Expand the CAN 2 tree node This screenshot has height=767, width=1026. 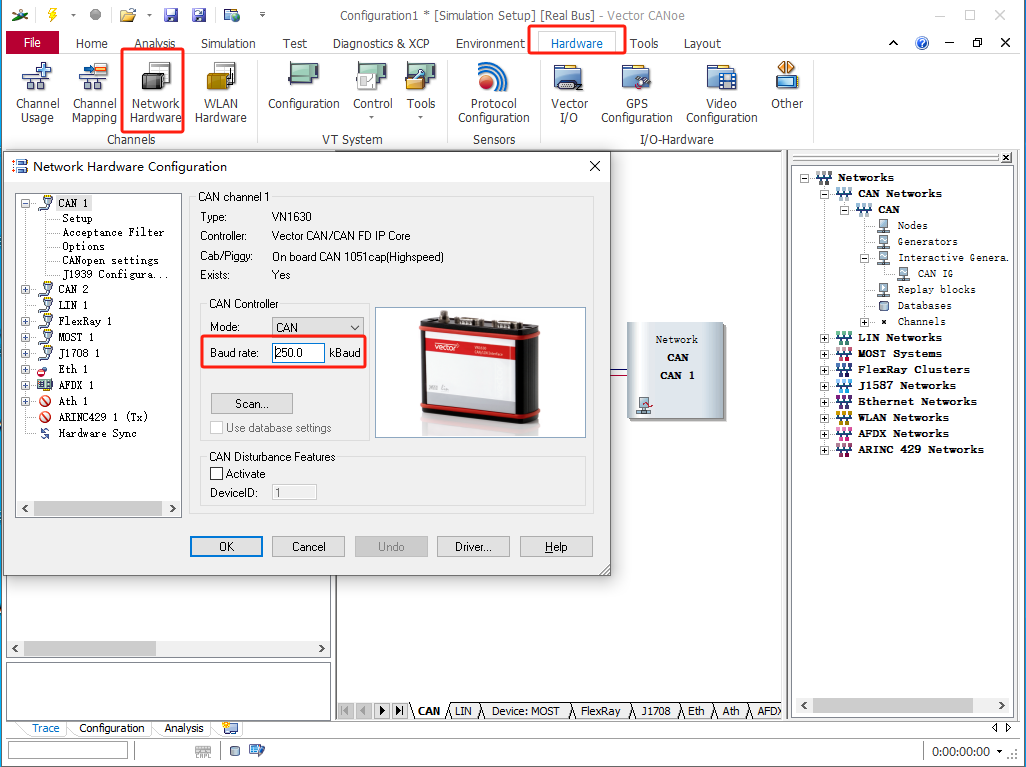(26, 289)
